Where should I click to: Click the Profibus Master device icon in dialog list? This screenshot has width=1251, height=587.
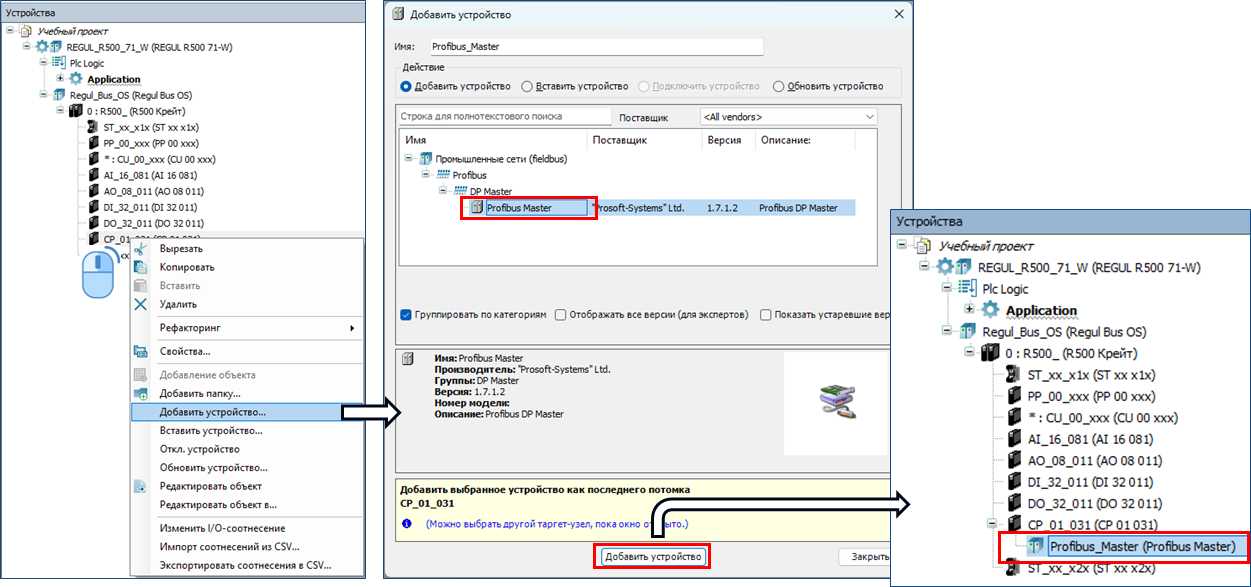point(476,208)
